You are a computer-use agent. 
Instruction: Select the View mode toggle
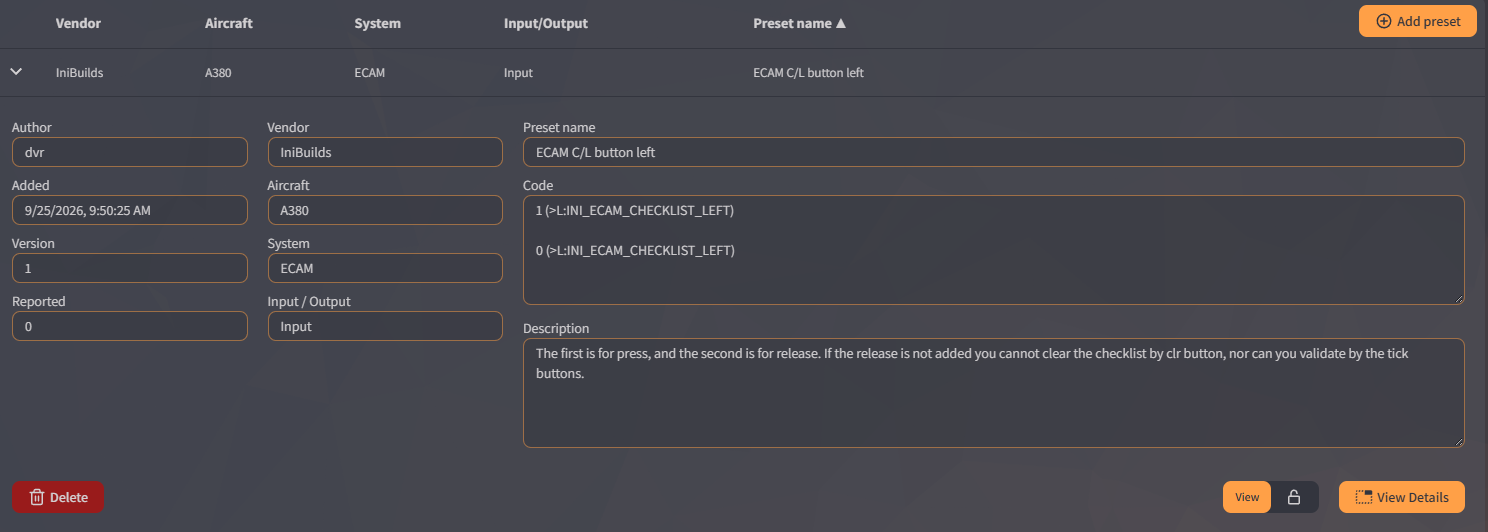click(1247, 497)
